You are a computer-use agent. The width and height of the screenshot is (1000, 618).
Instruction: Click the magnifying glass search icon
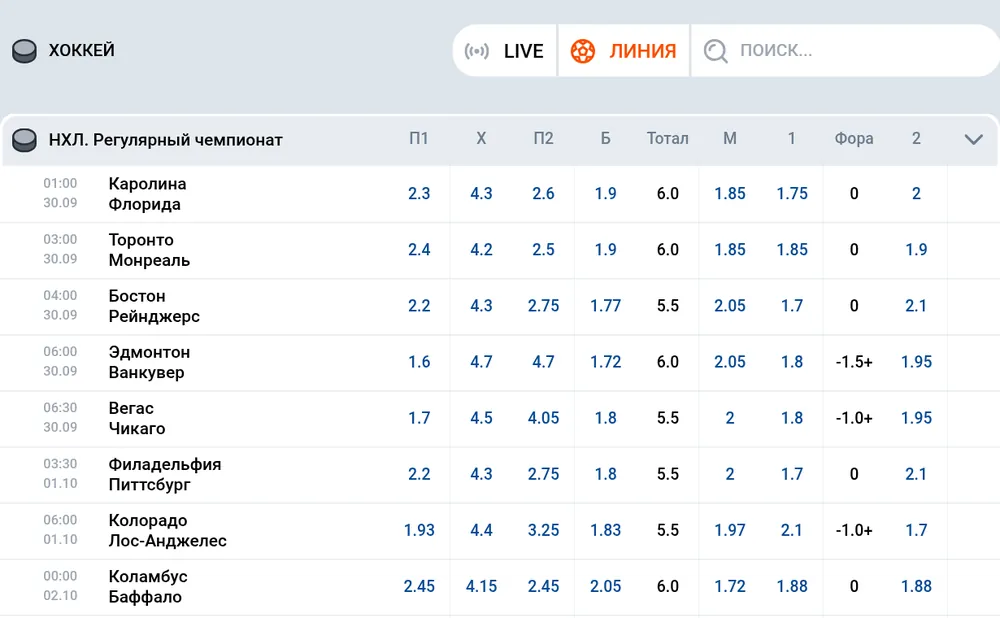tap(716, 51)
